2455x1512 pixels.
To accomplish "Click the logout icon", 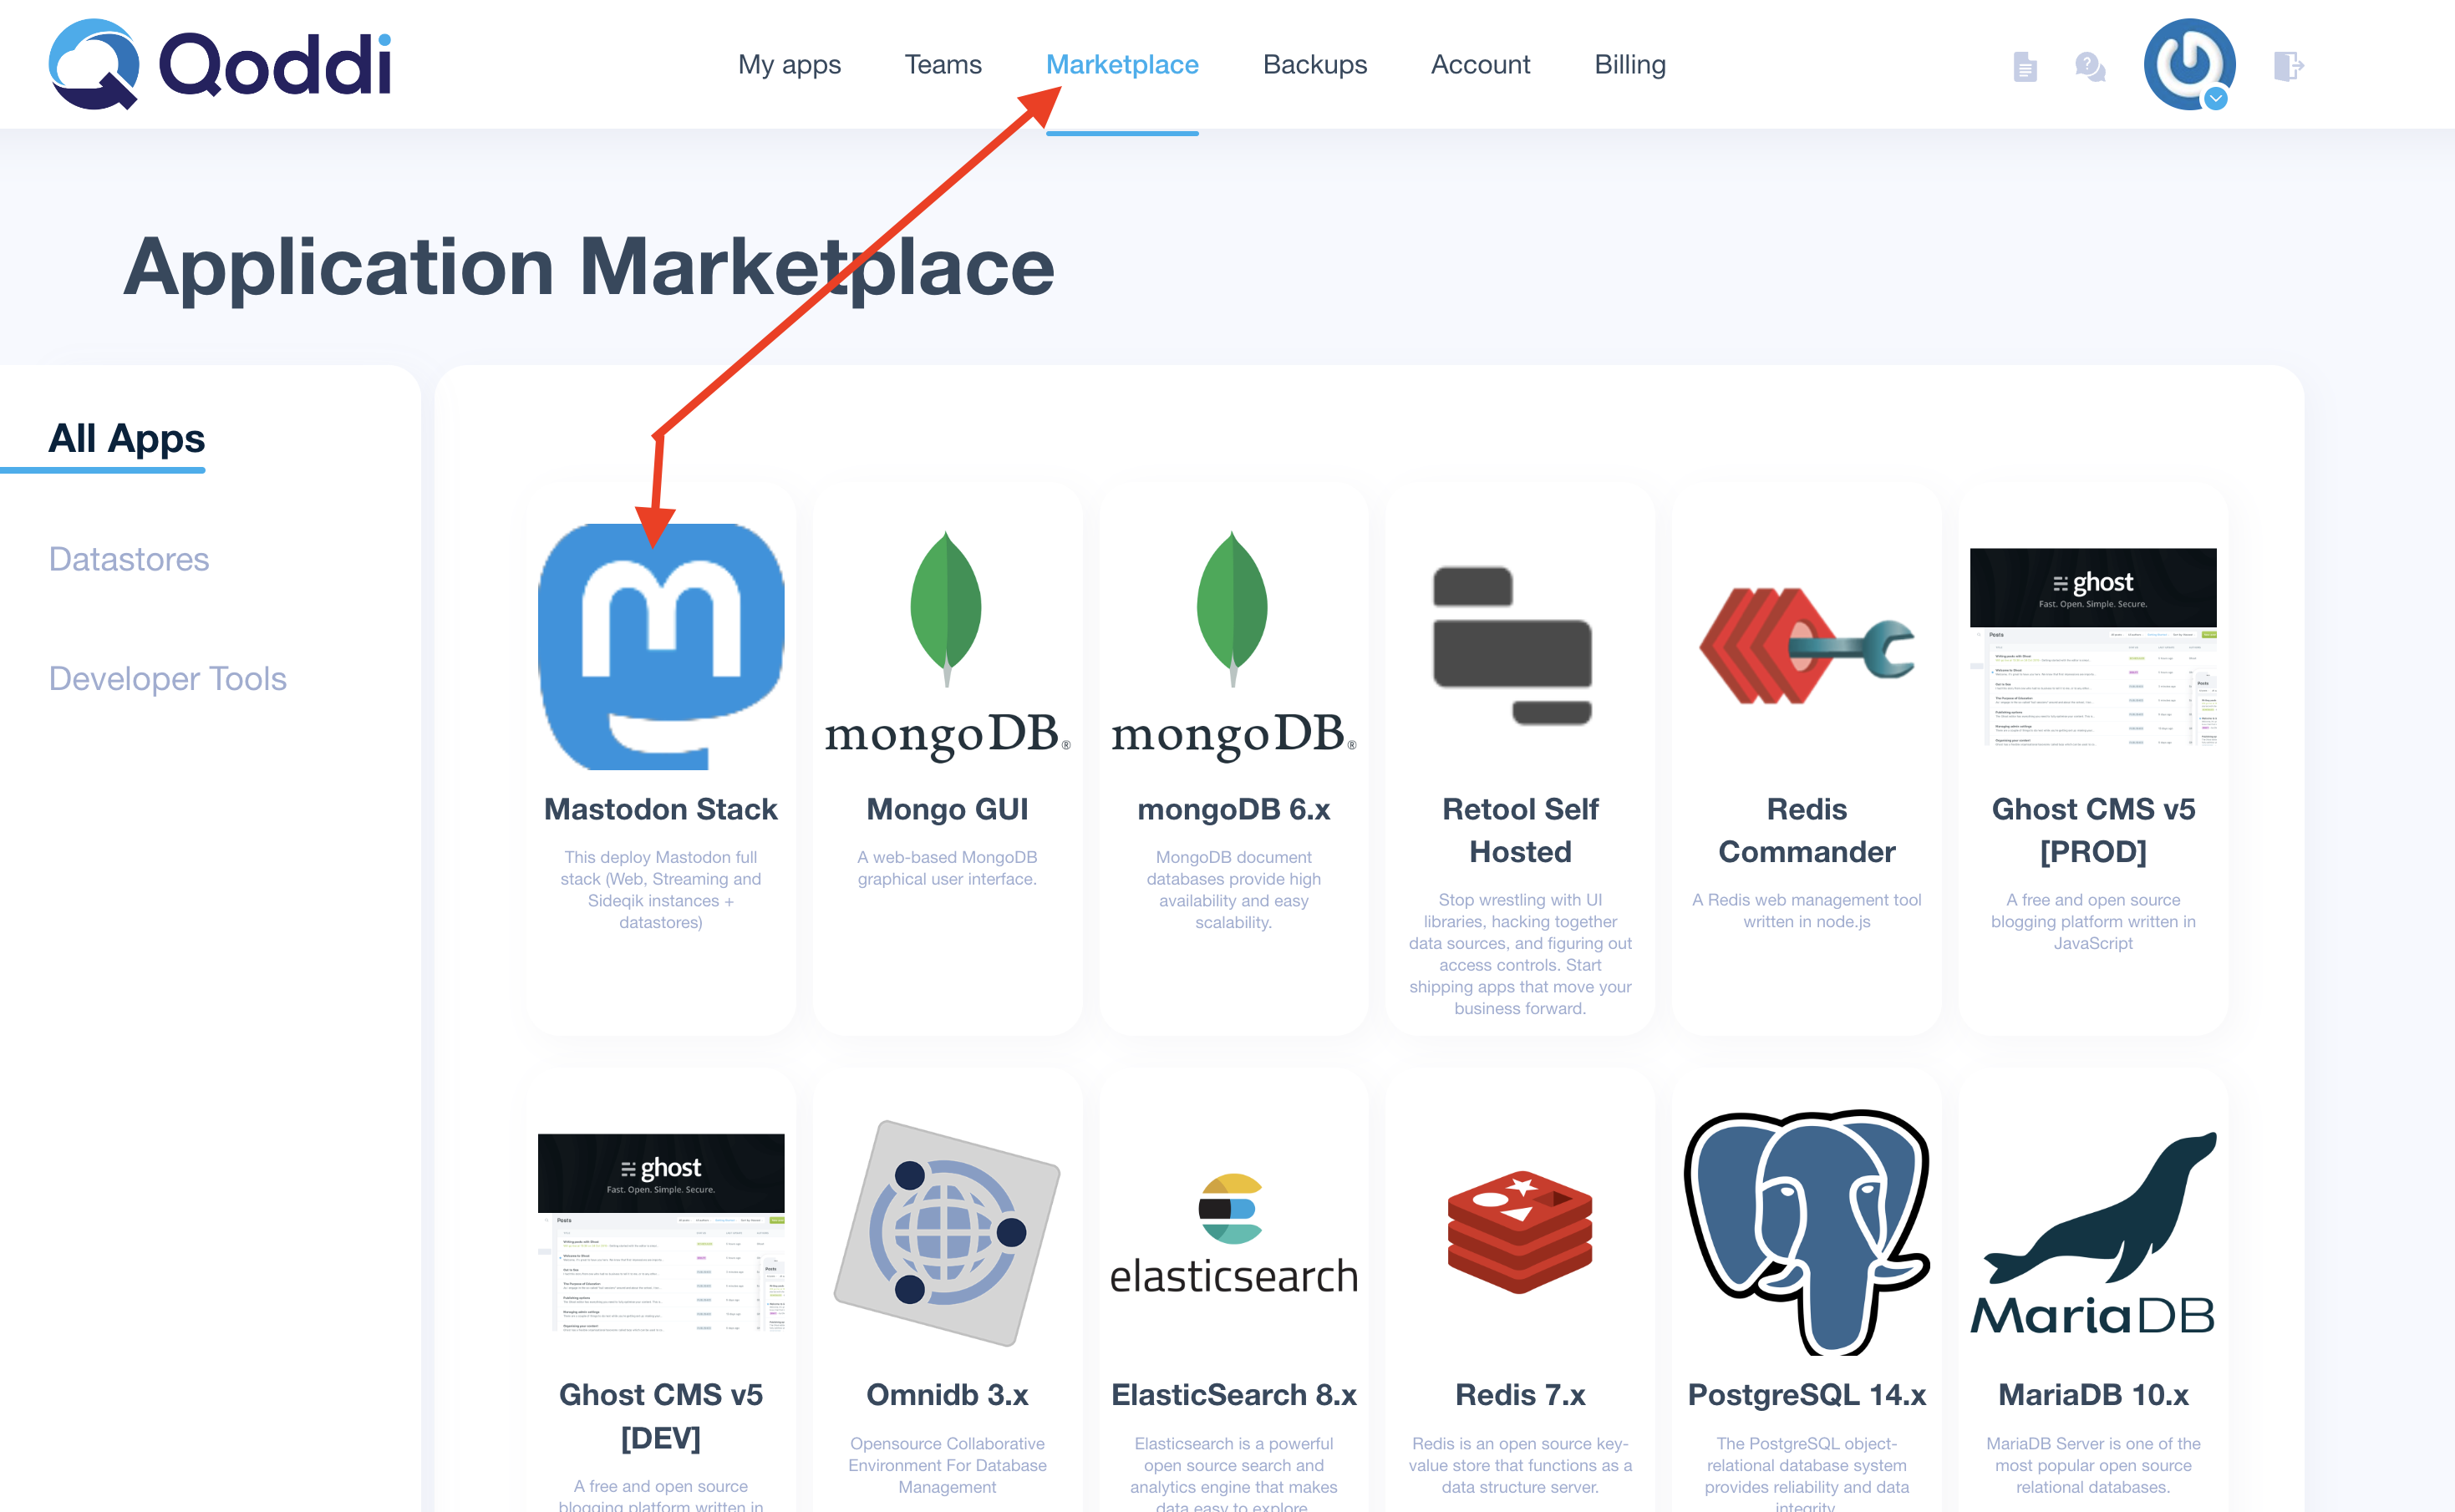I will click(2288, 67).
